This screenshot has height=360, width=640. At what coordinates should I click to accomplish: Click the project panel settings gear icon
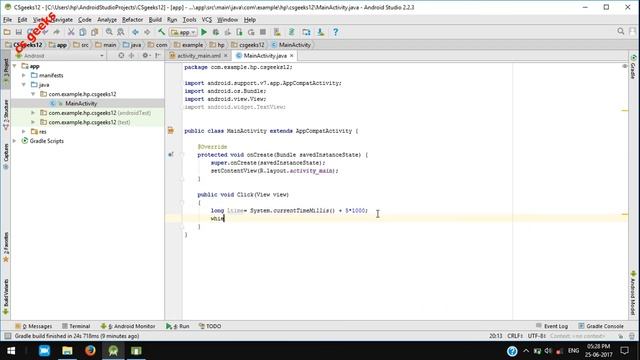pyautogui.click(x=145, y=56)
